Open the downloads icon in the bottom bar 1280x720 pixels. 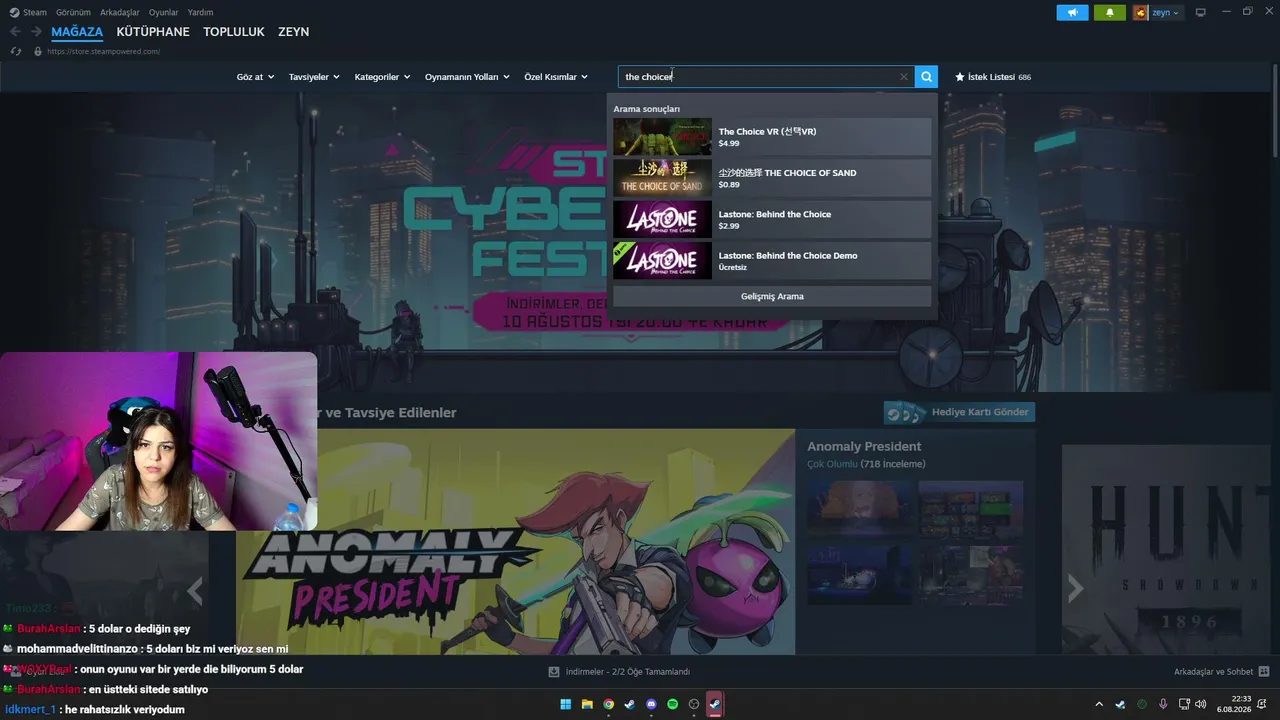[x=554, y=672]
